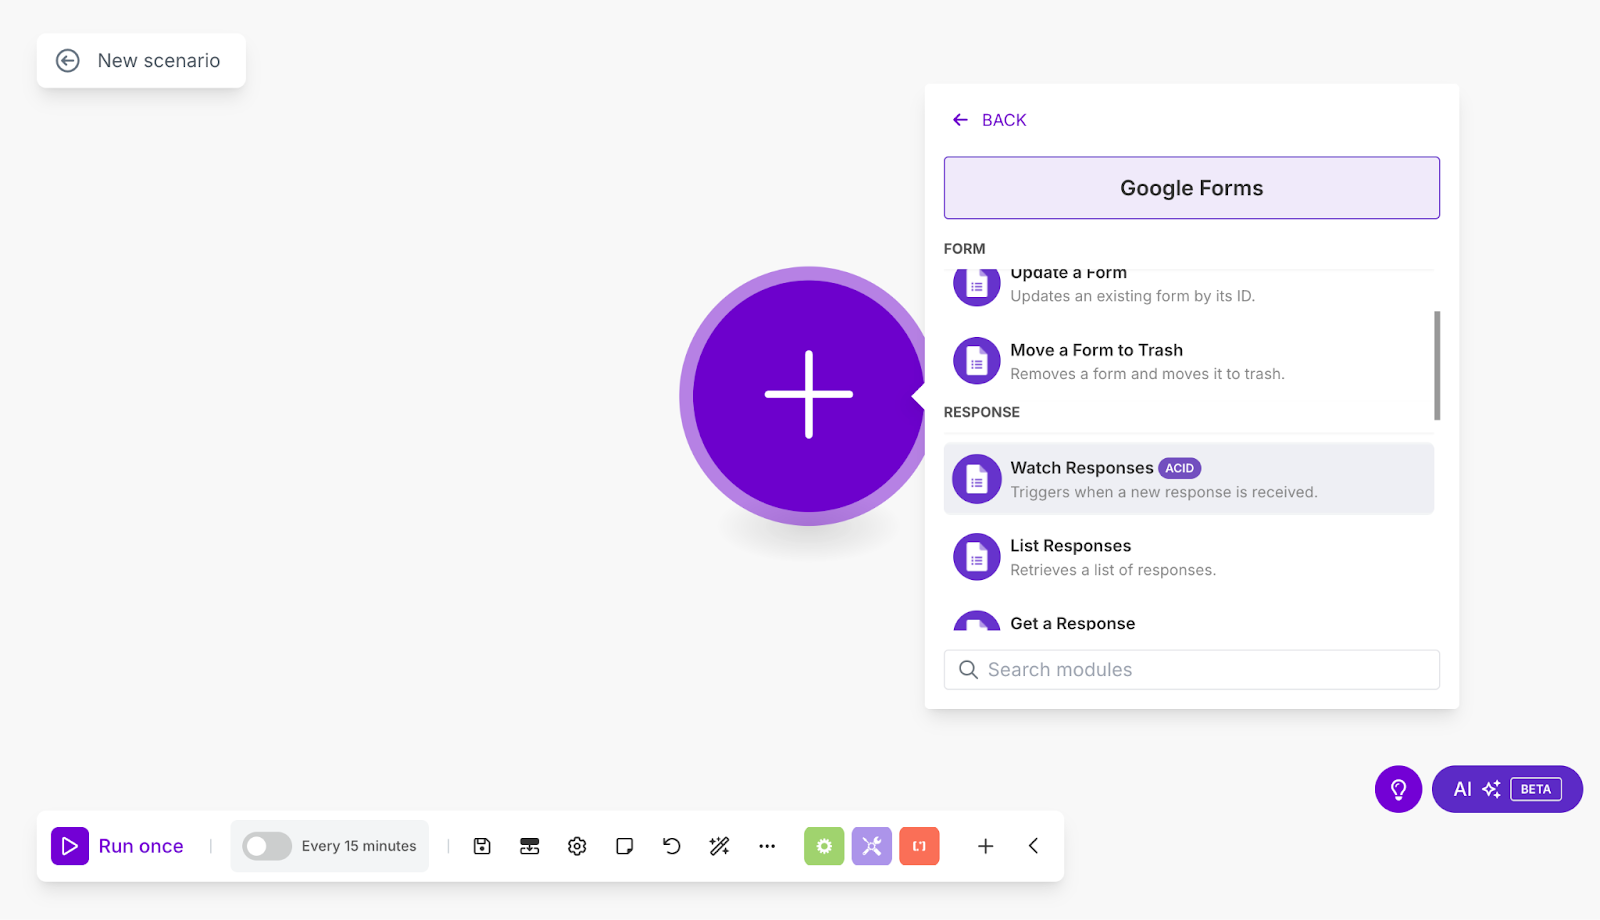Enable the Every 15 minutes schedule toggle
Image resolution: width=1600 pixels, height=920 pixels.
pos(265,846)
